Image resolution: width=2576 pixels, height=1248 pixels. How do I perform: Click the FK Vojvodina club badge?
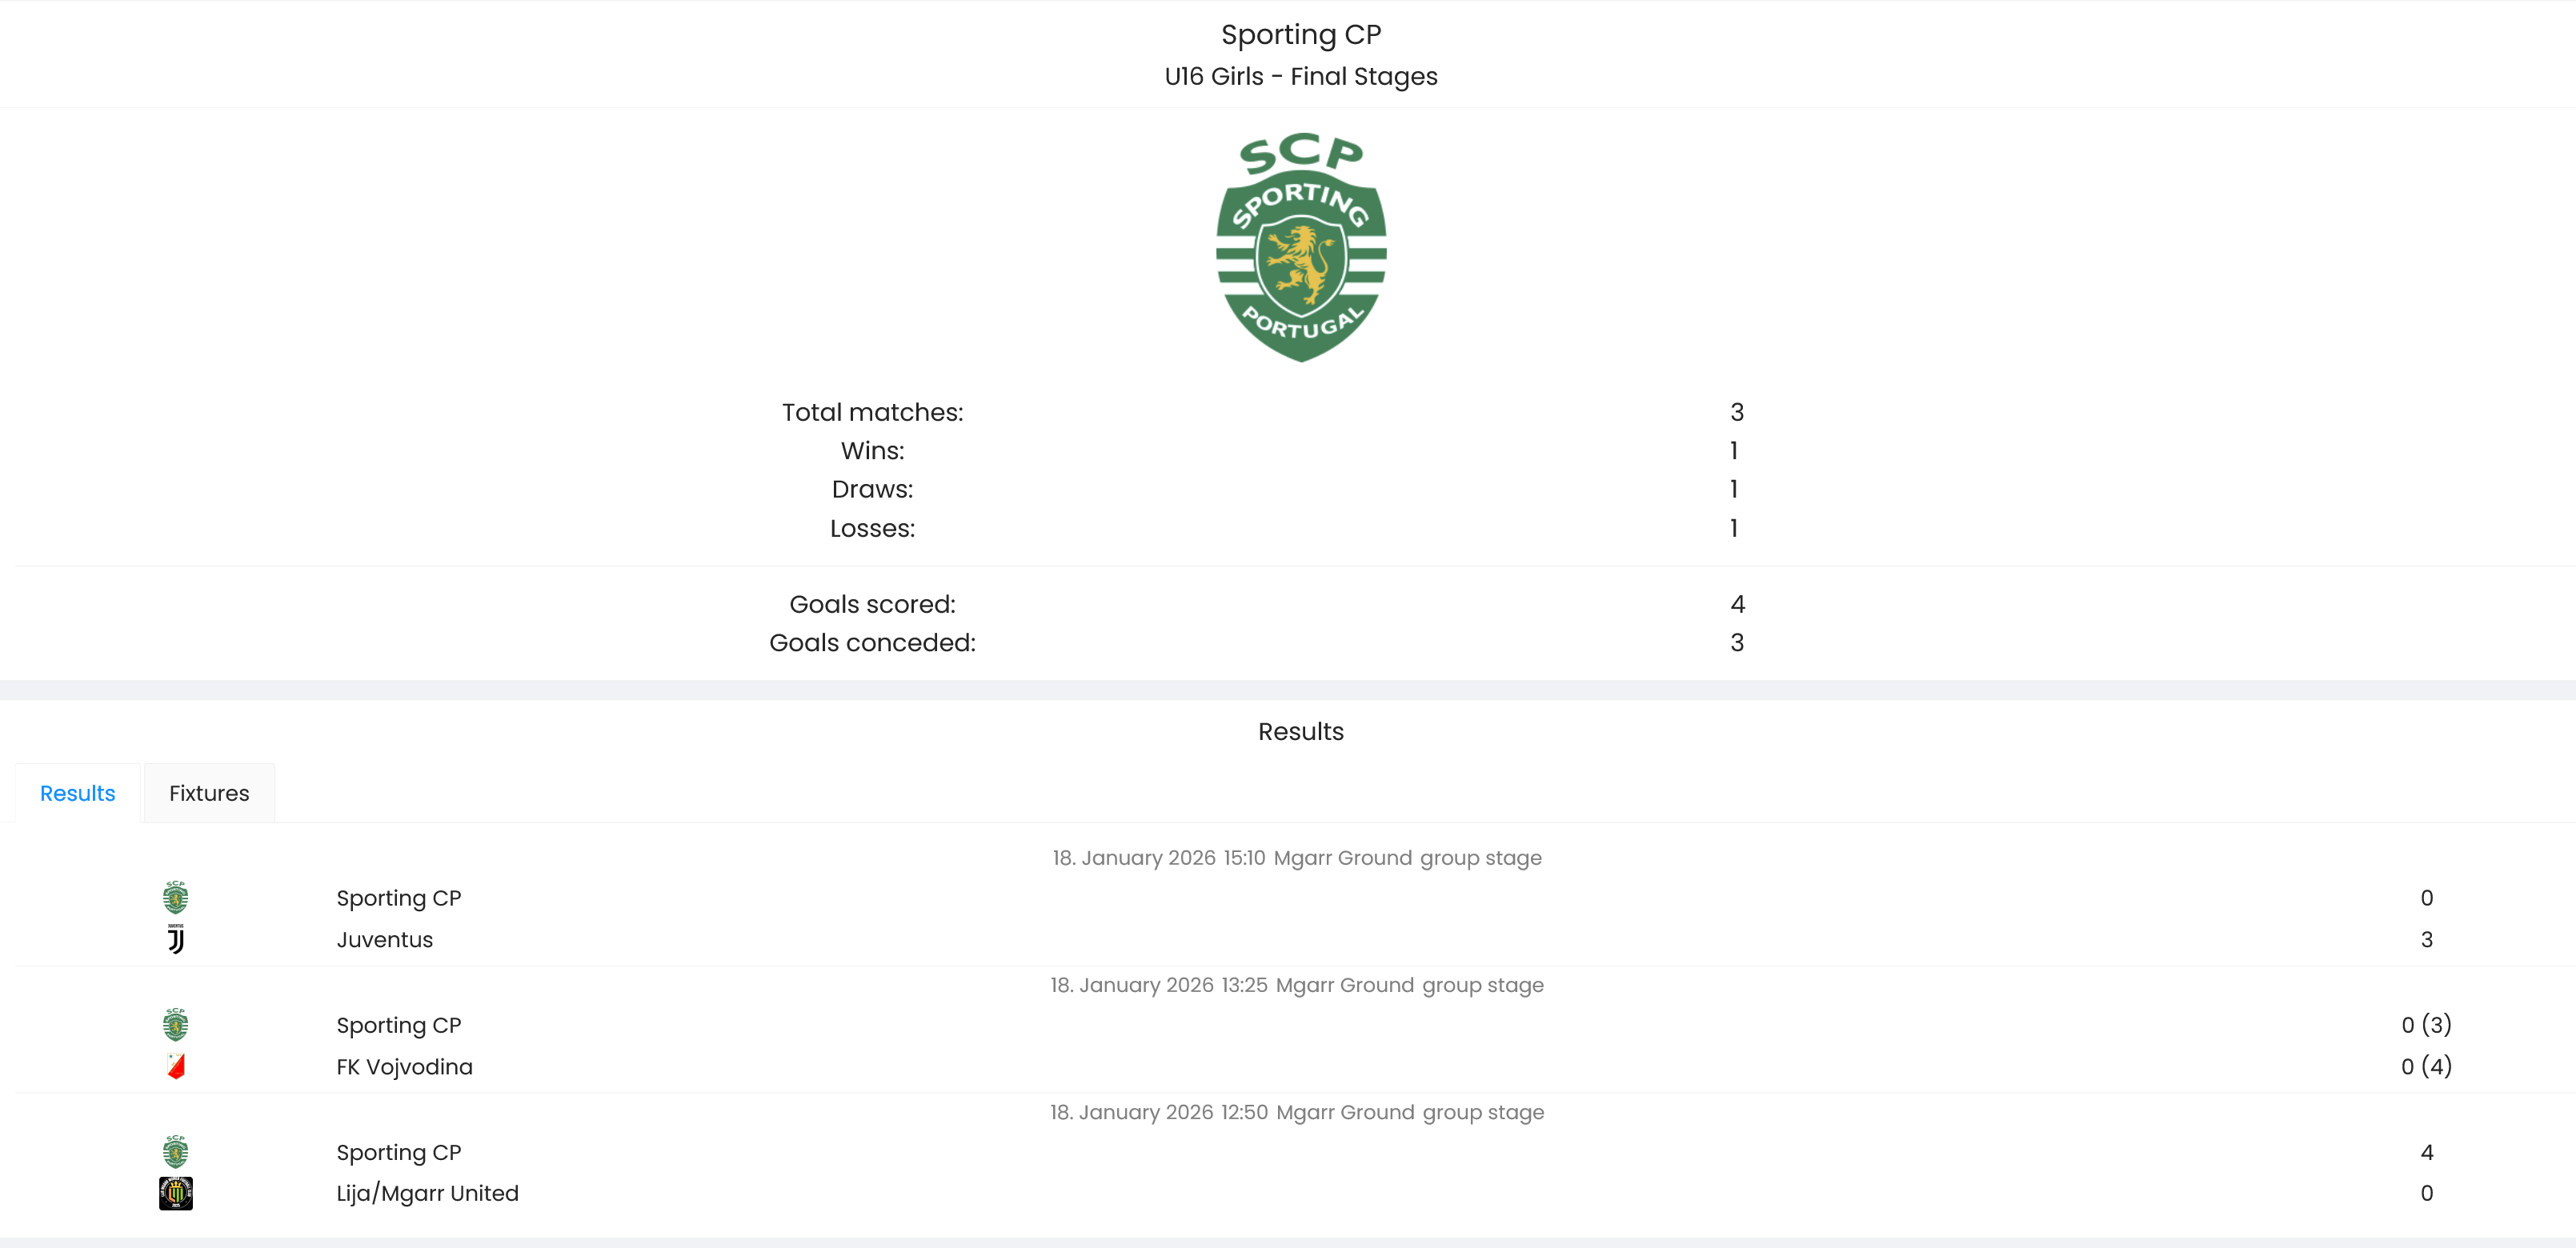tap(175, 1067)
